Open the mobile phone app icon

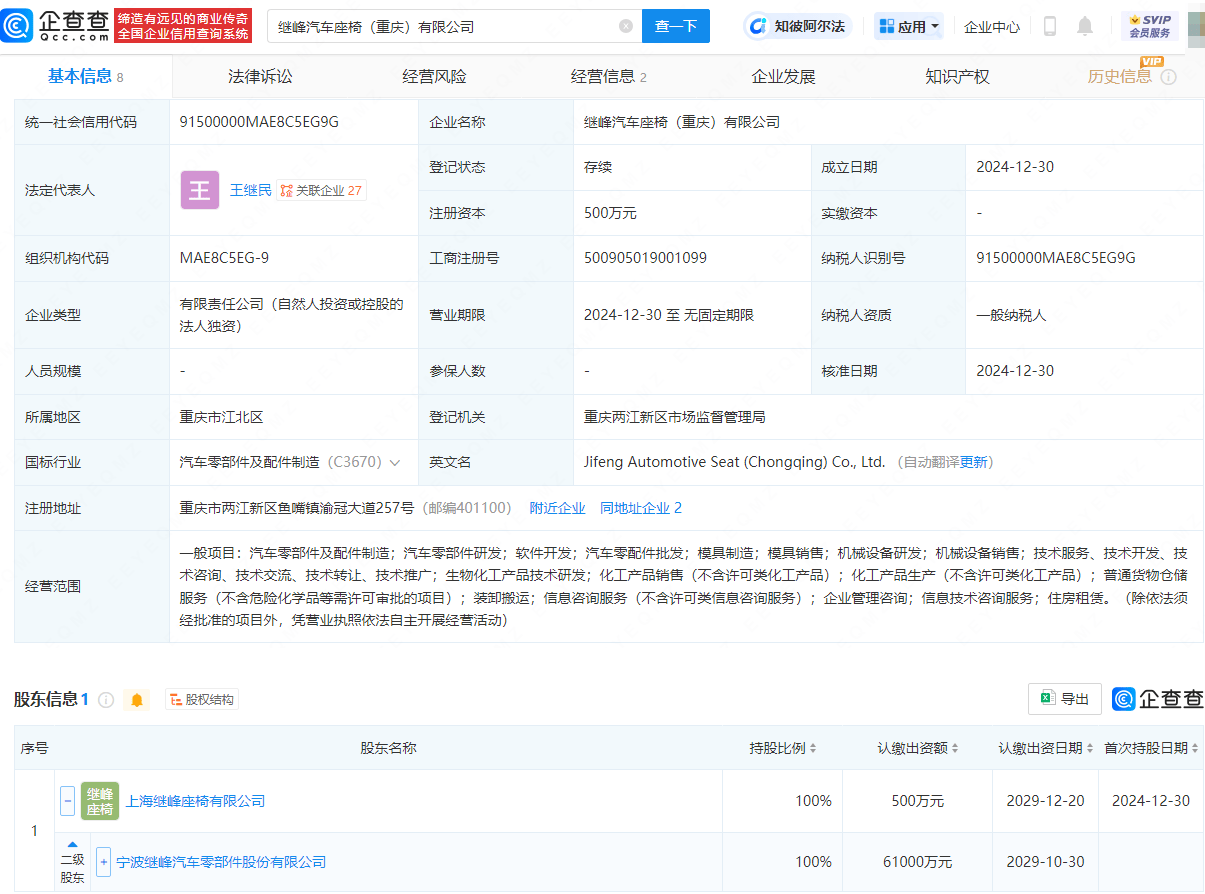[1049, 27]
